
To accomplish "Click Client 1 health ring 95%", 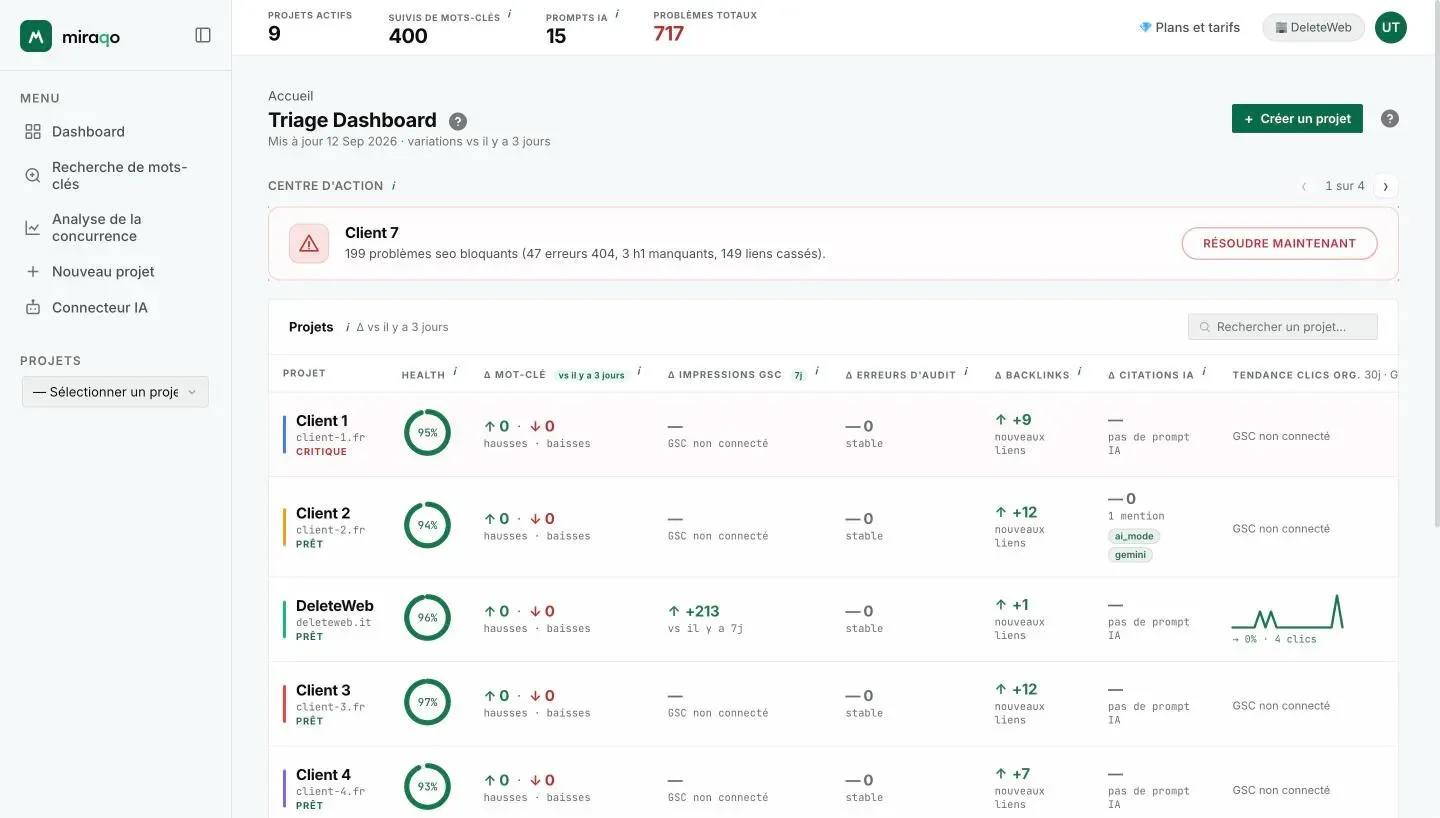I will point(427,433).
